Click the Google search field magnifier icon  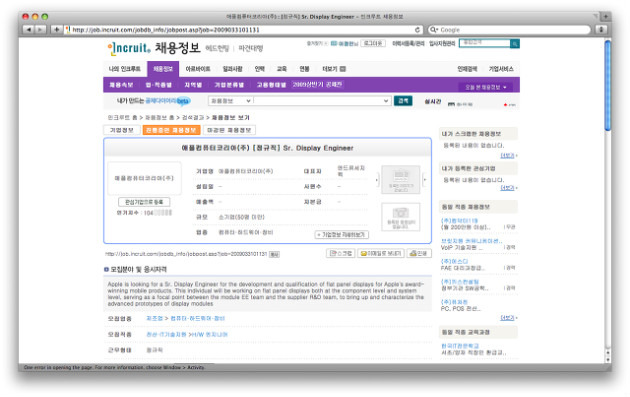[434, 30]
